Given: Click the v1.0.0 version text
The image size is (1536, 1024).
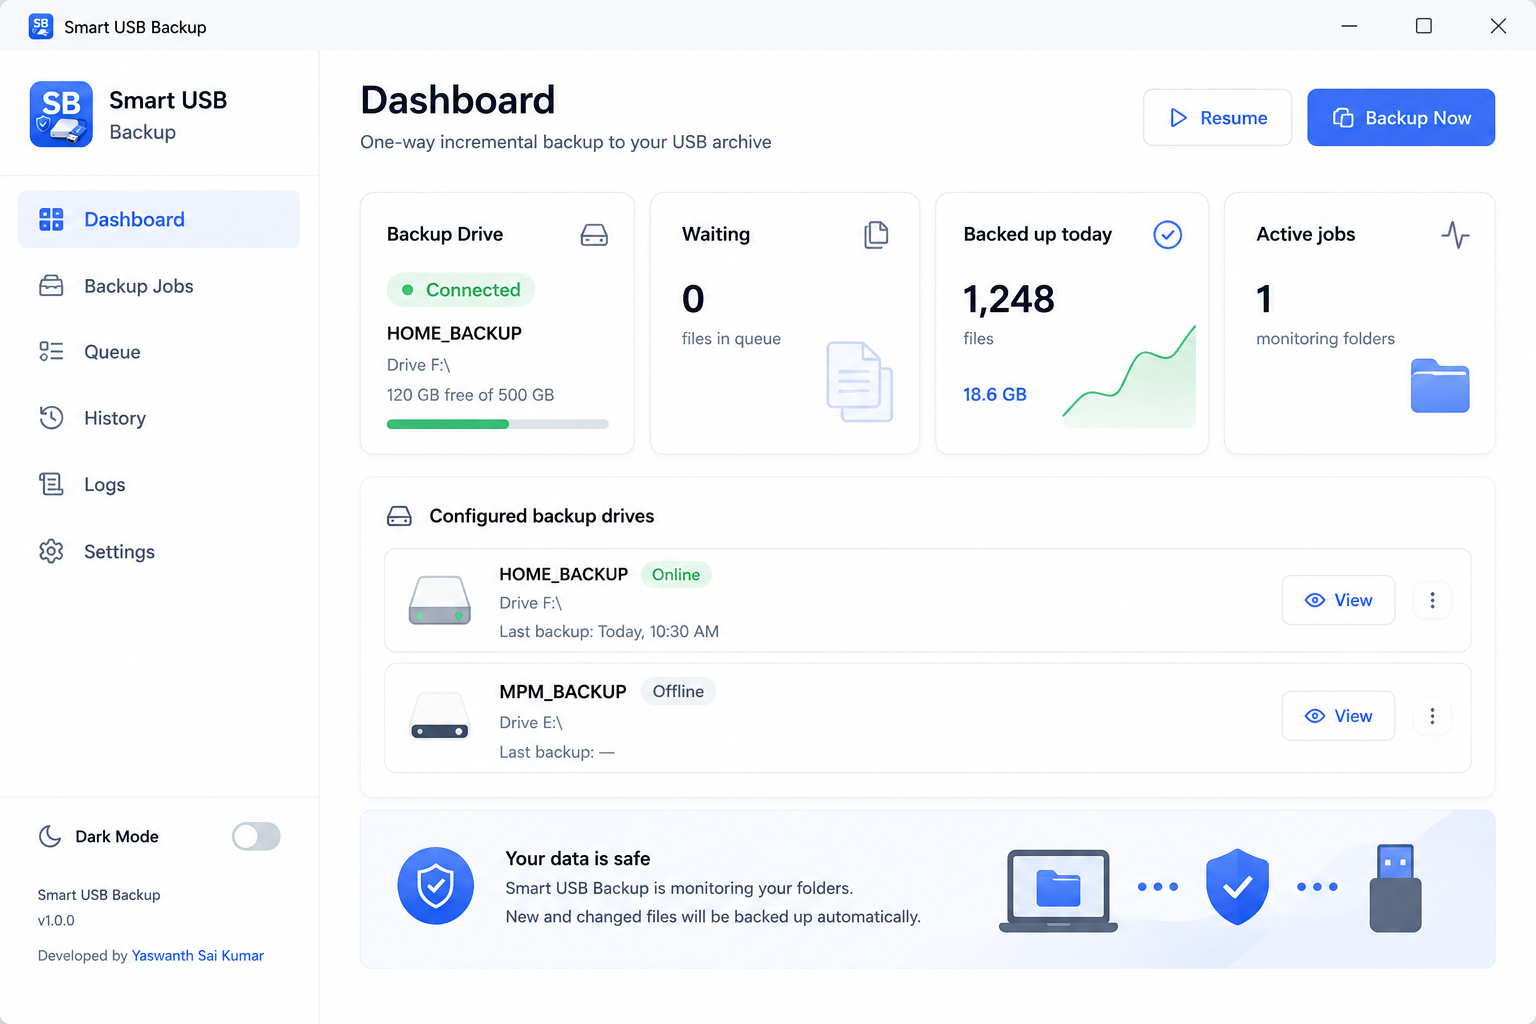Looking at the screenshot, I should click(x=56, y=921).
